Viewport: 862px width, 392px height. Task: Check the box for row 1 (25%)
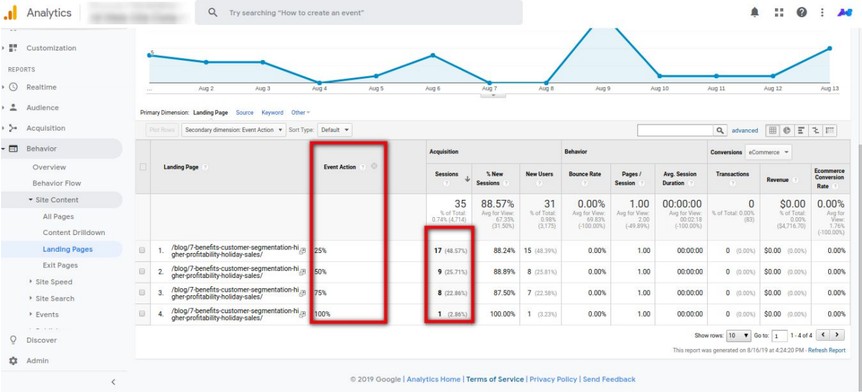(x=142, y=250)
